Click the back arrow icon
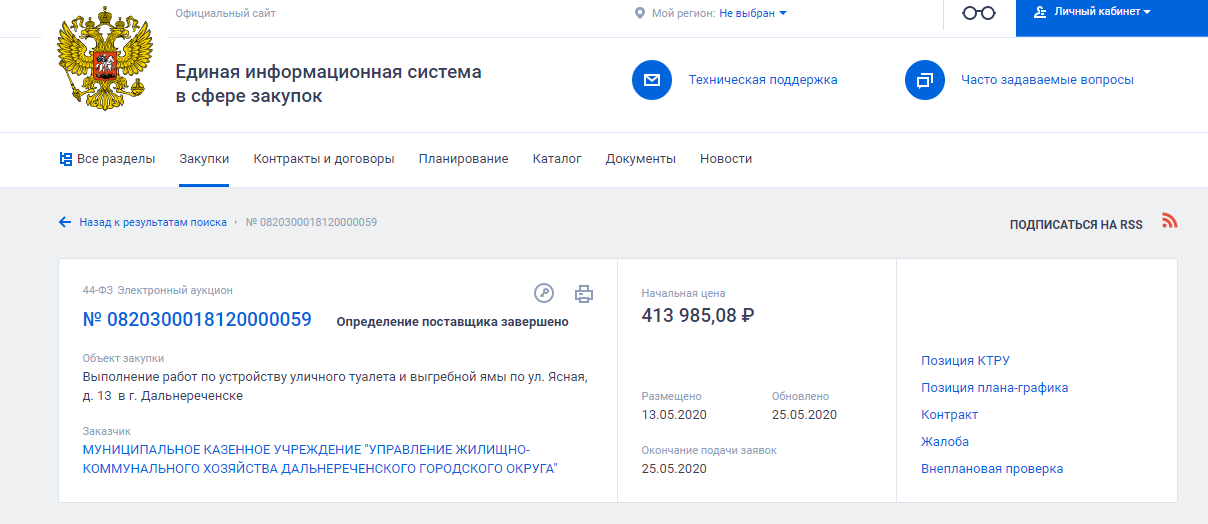The width and height of the screenshot is (1208, 524). coord(65,222)
